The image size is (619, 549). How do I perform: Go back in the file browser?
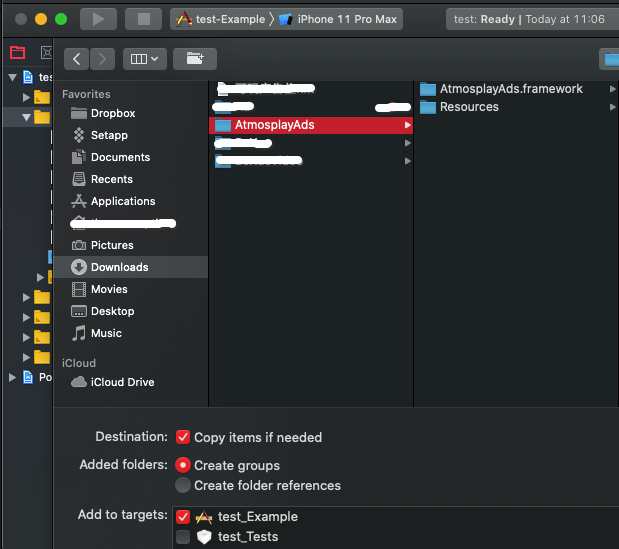tap(77, 59)
